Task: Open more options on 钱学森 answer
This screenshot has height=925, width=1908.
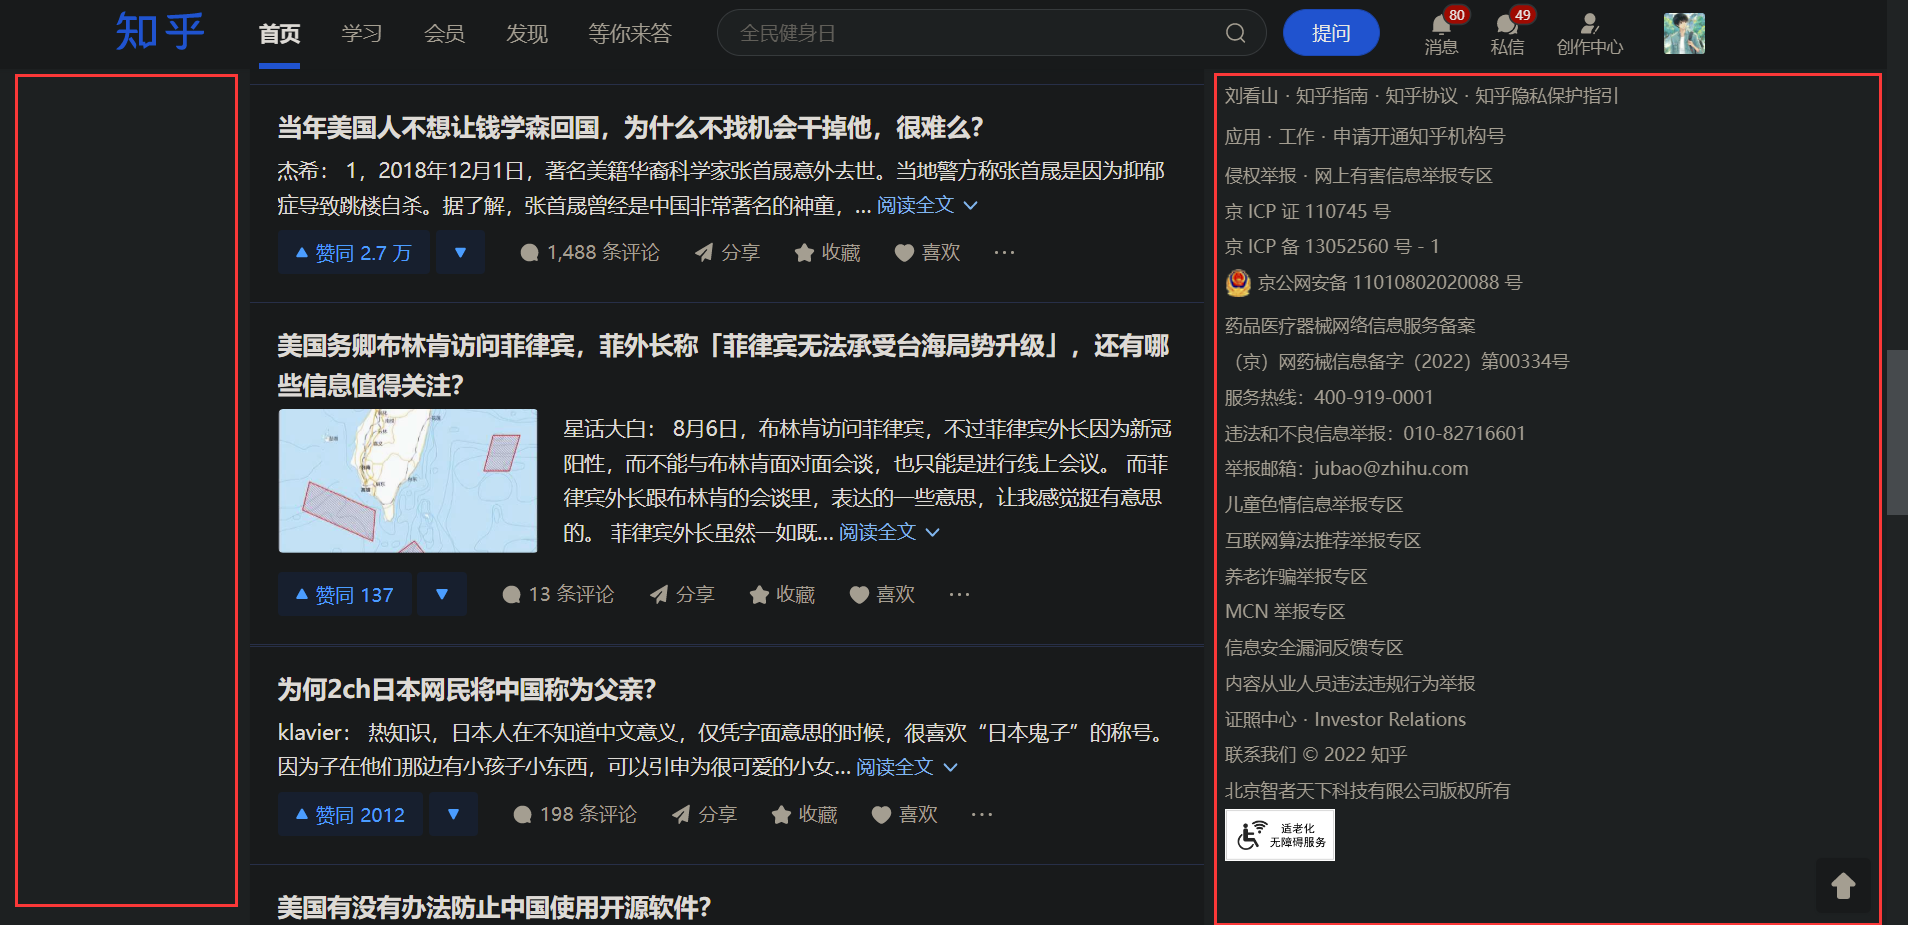Action: click(x=1004, y=252)
